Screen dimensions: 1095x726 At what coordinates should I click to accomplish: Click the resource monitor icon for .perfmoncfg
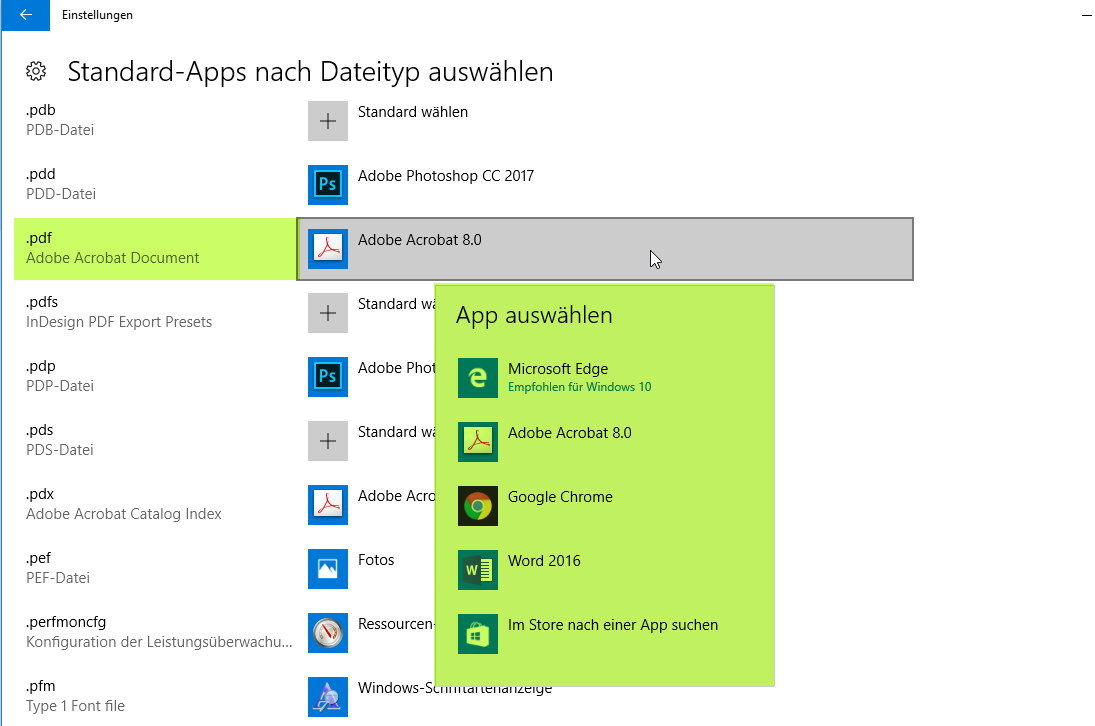pos(328,633)
